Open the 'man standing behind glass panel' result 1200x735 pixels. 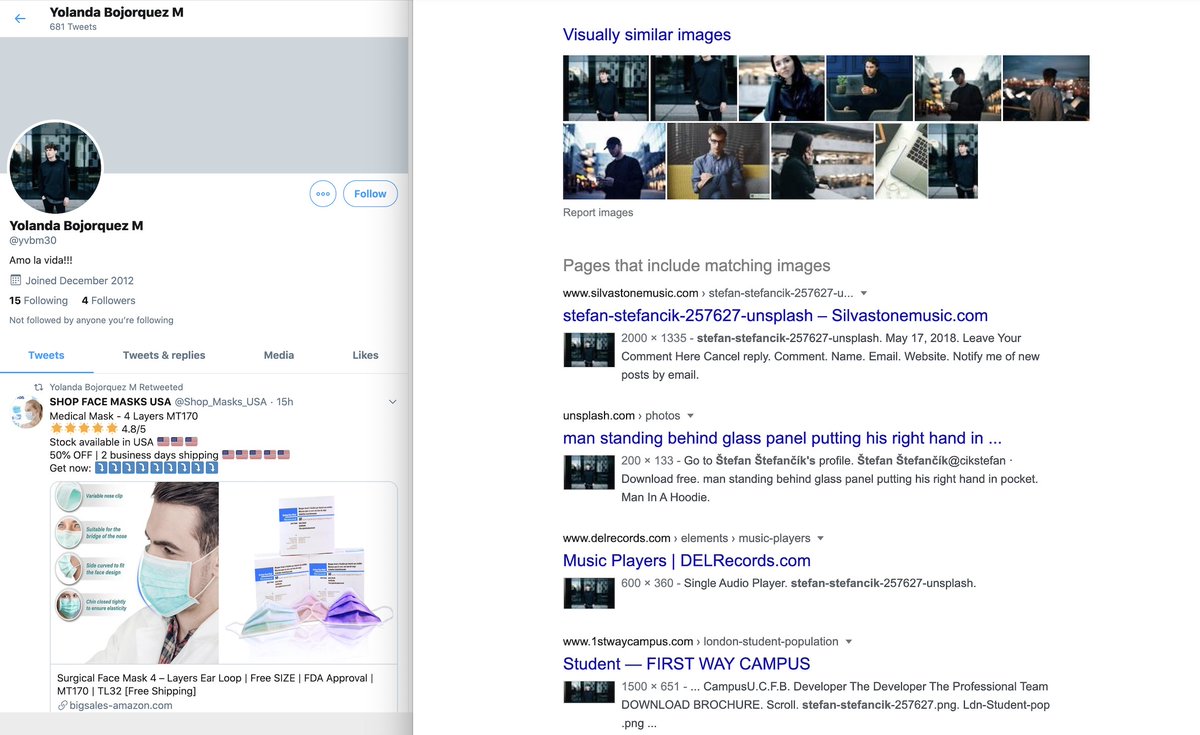click(782, 438)
